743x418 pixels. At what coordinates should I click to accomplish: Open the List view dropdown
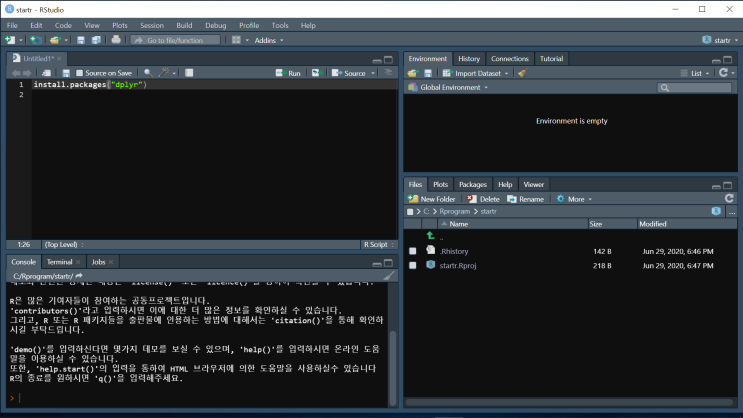coord(695,73)
